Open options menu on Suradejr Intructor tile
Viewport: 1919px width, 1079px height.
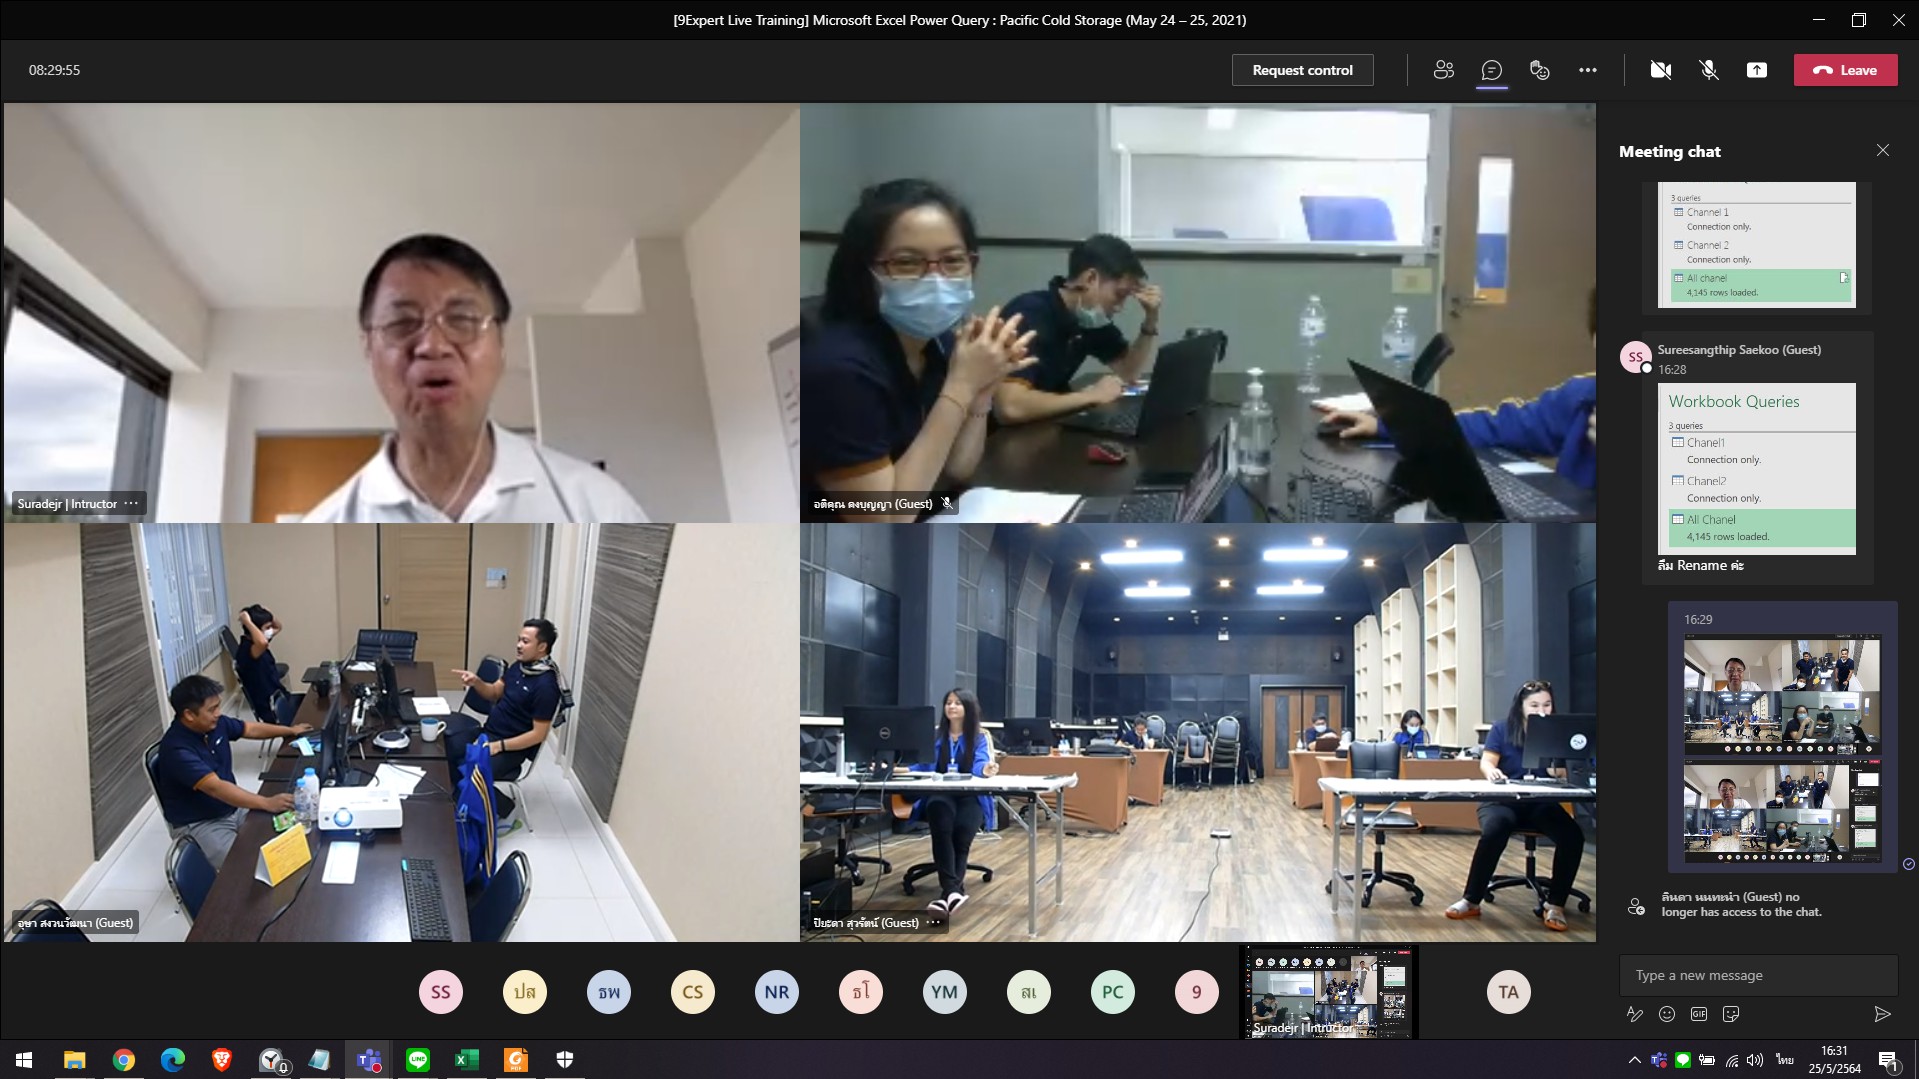pos(133,503)
